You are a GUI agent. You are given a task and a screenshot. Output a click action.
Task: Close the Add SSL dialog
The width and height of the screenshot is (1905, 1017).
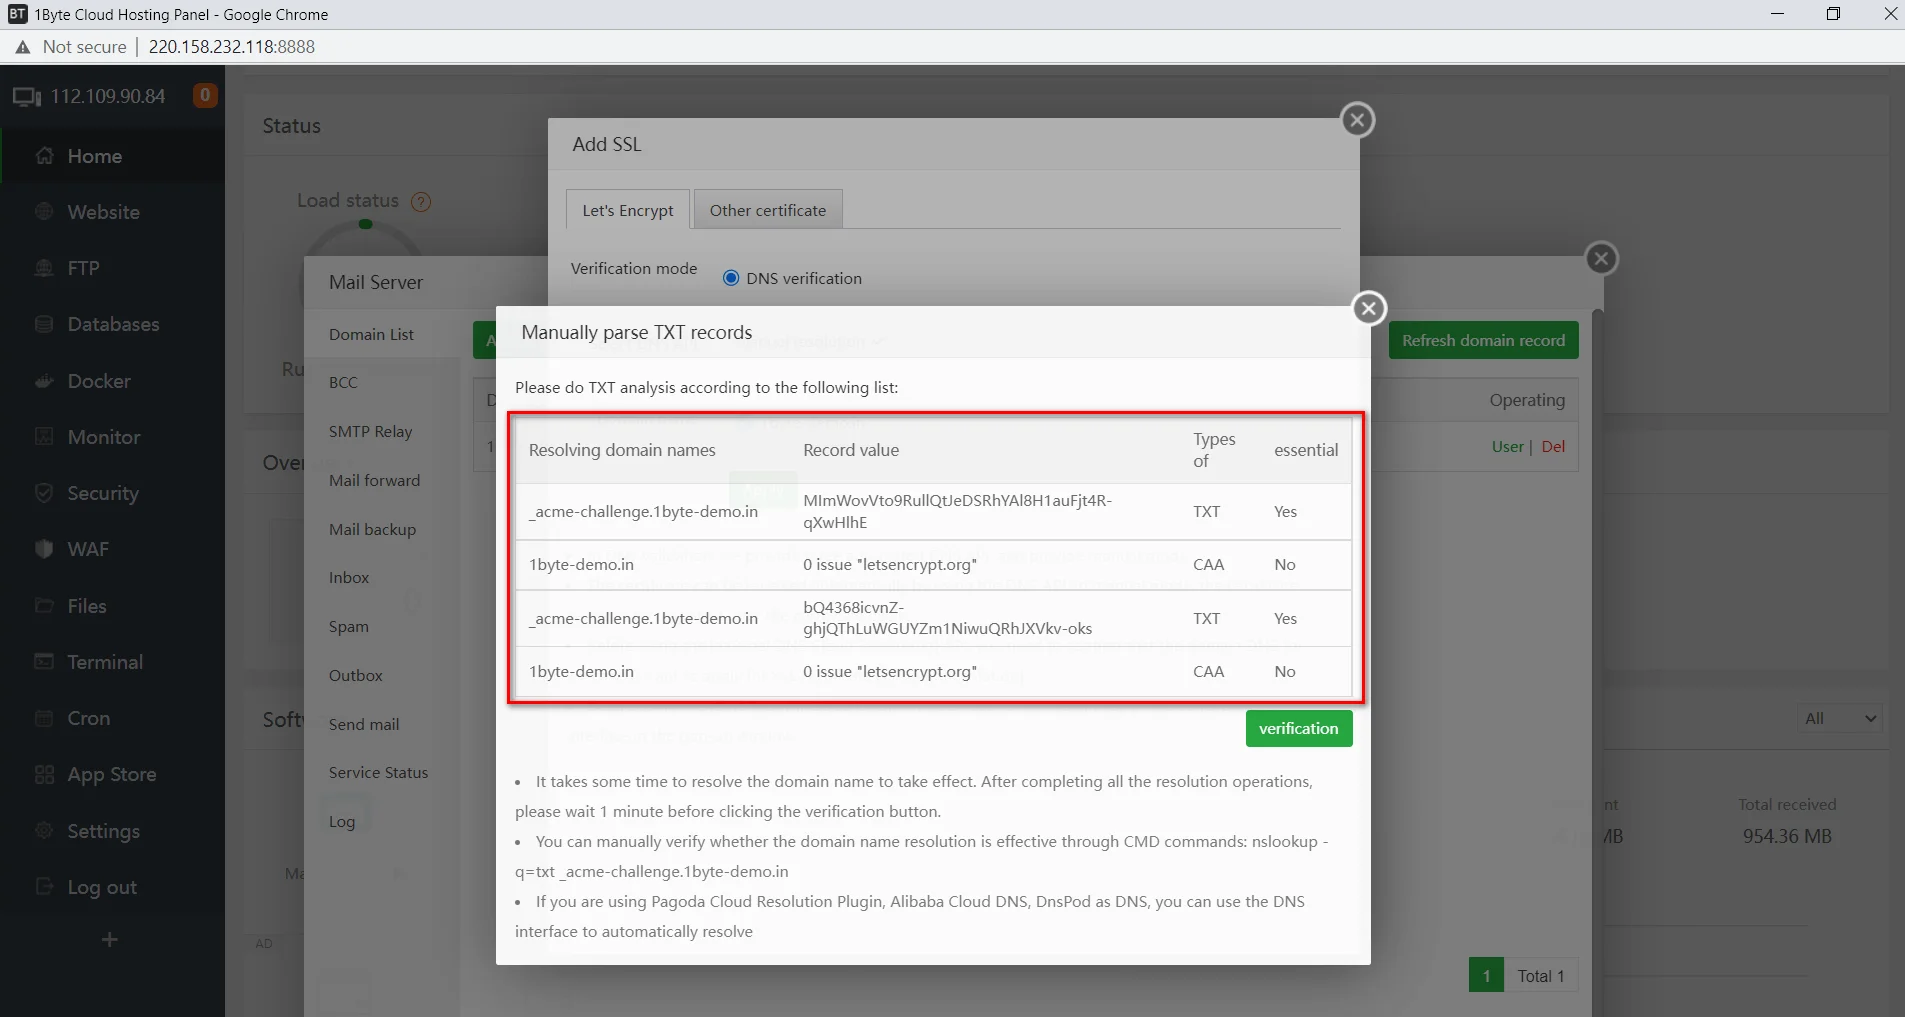pos(1357,120)
